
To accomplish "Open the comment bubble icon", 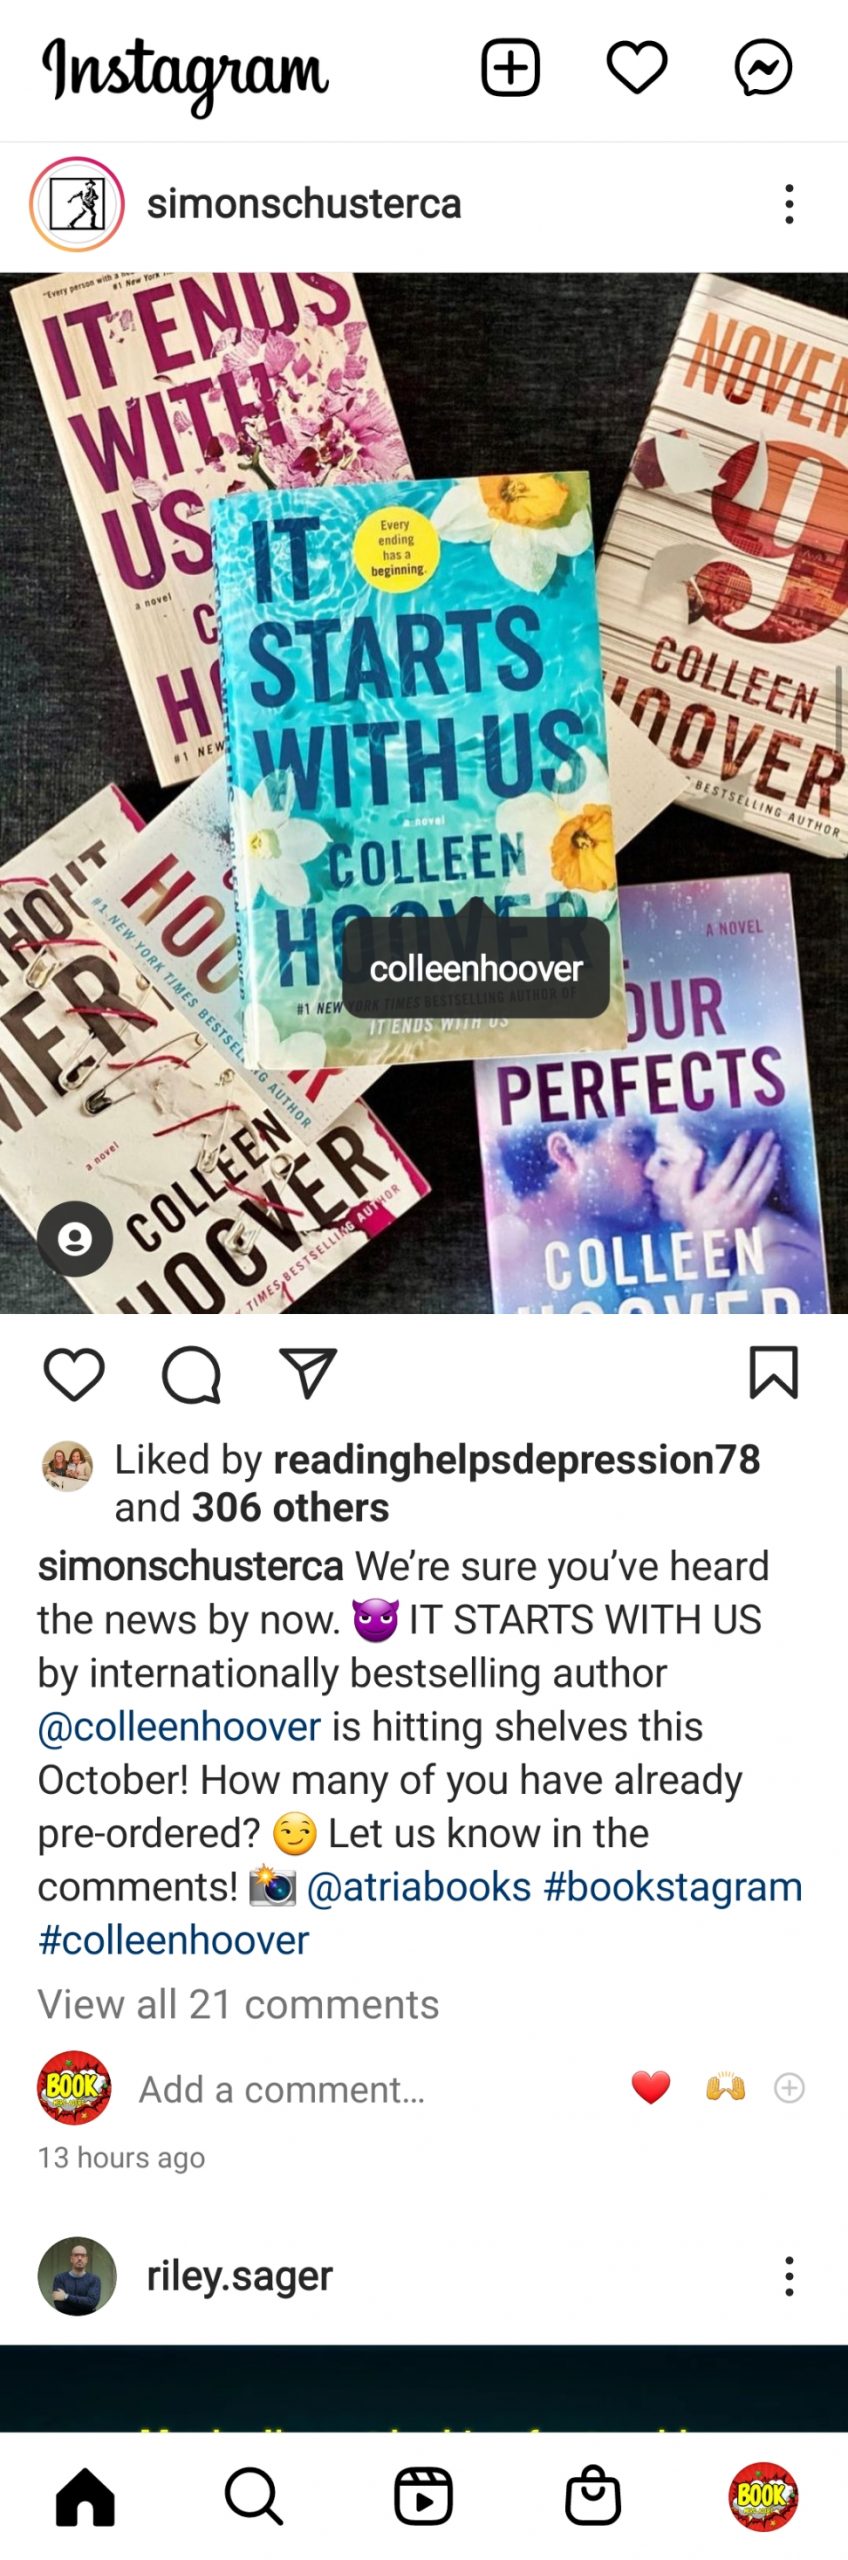I will point(191,1375).
